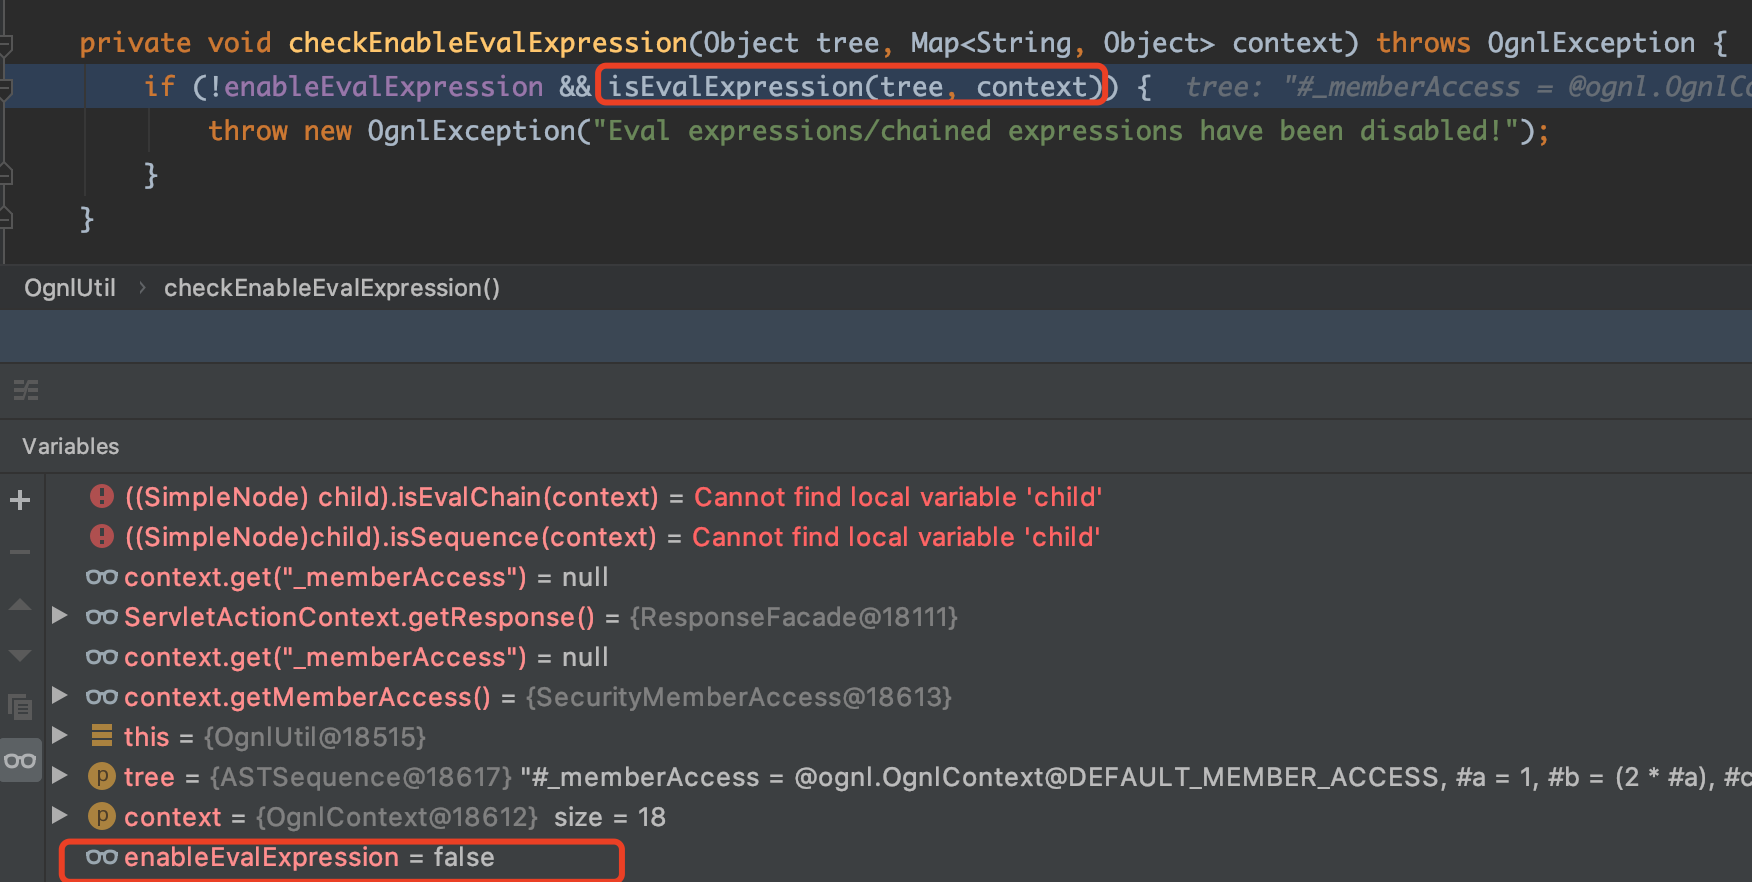Image resolution: width=1752 pixels, height=882 pixels.
Task: Select the ServletActionContext.getResponse() row
Action: [x=898, y=617]
